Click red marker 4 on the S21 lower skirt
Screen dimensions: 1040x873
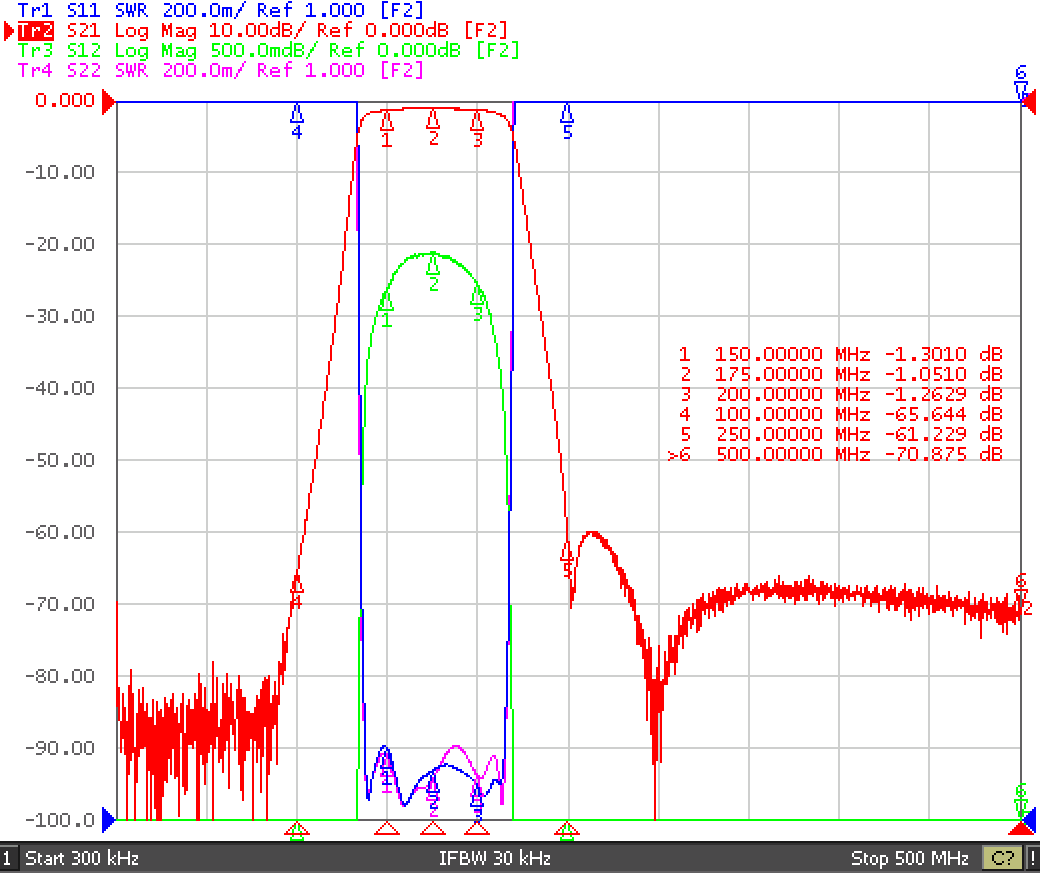pyautogui.click(x=296, y=590)
